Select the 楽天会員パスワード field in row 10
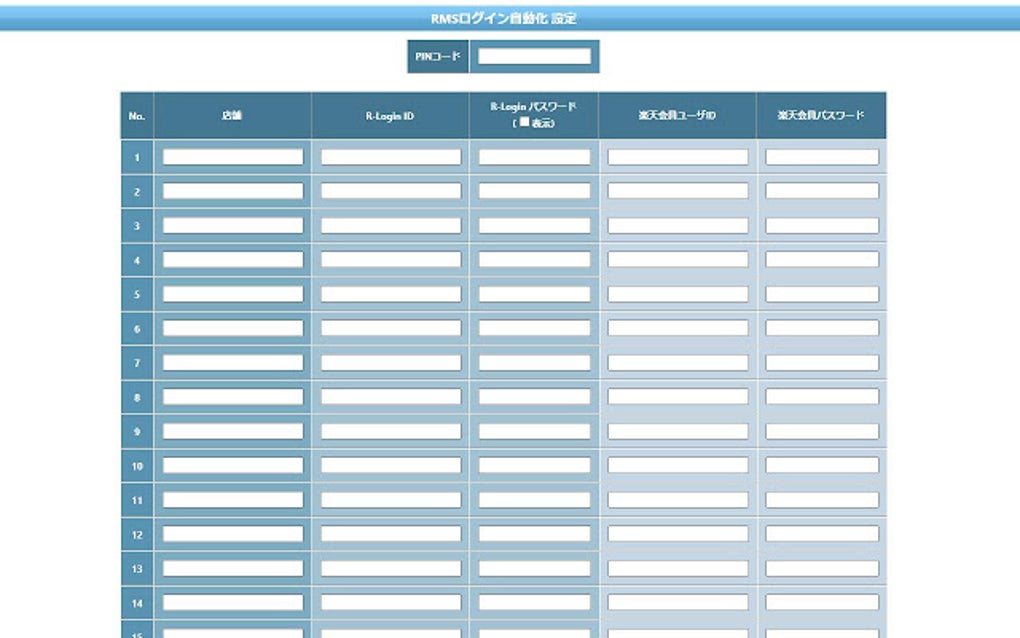 [x=822, y=466]
